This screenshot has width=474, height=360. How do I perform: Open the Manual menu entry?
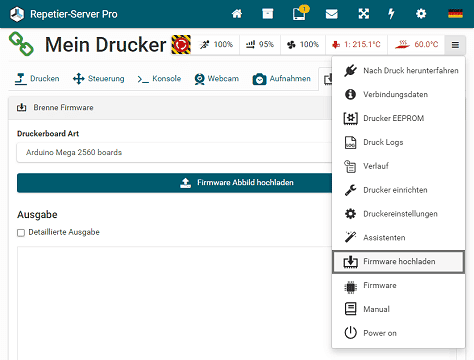click(398, 309)
